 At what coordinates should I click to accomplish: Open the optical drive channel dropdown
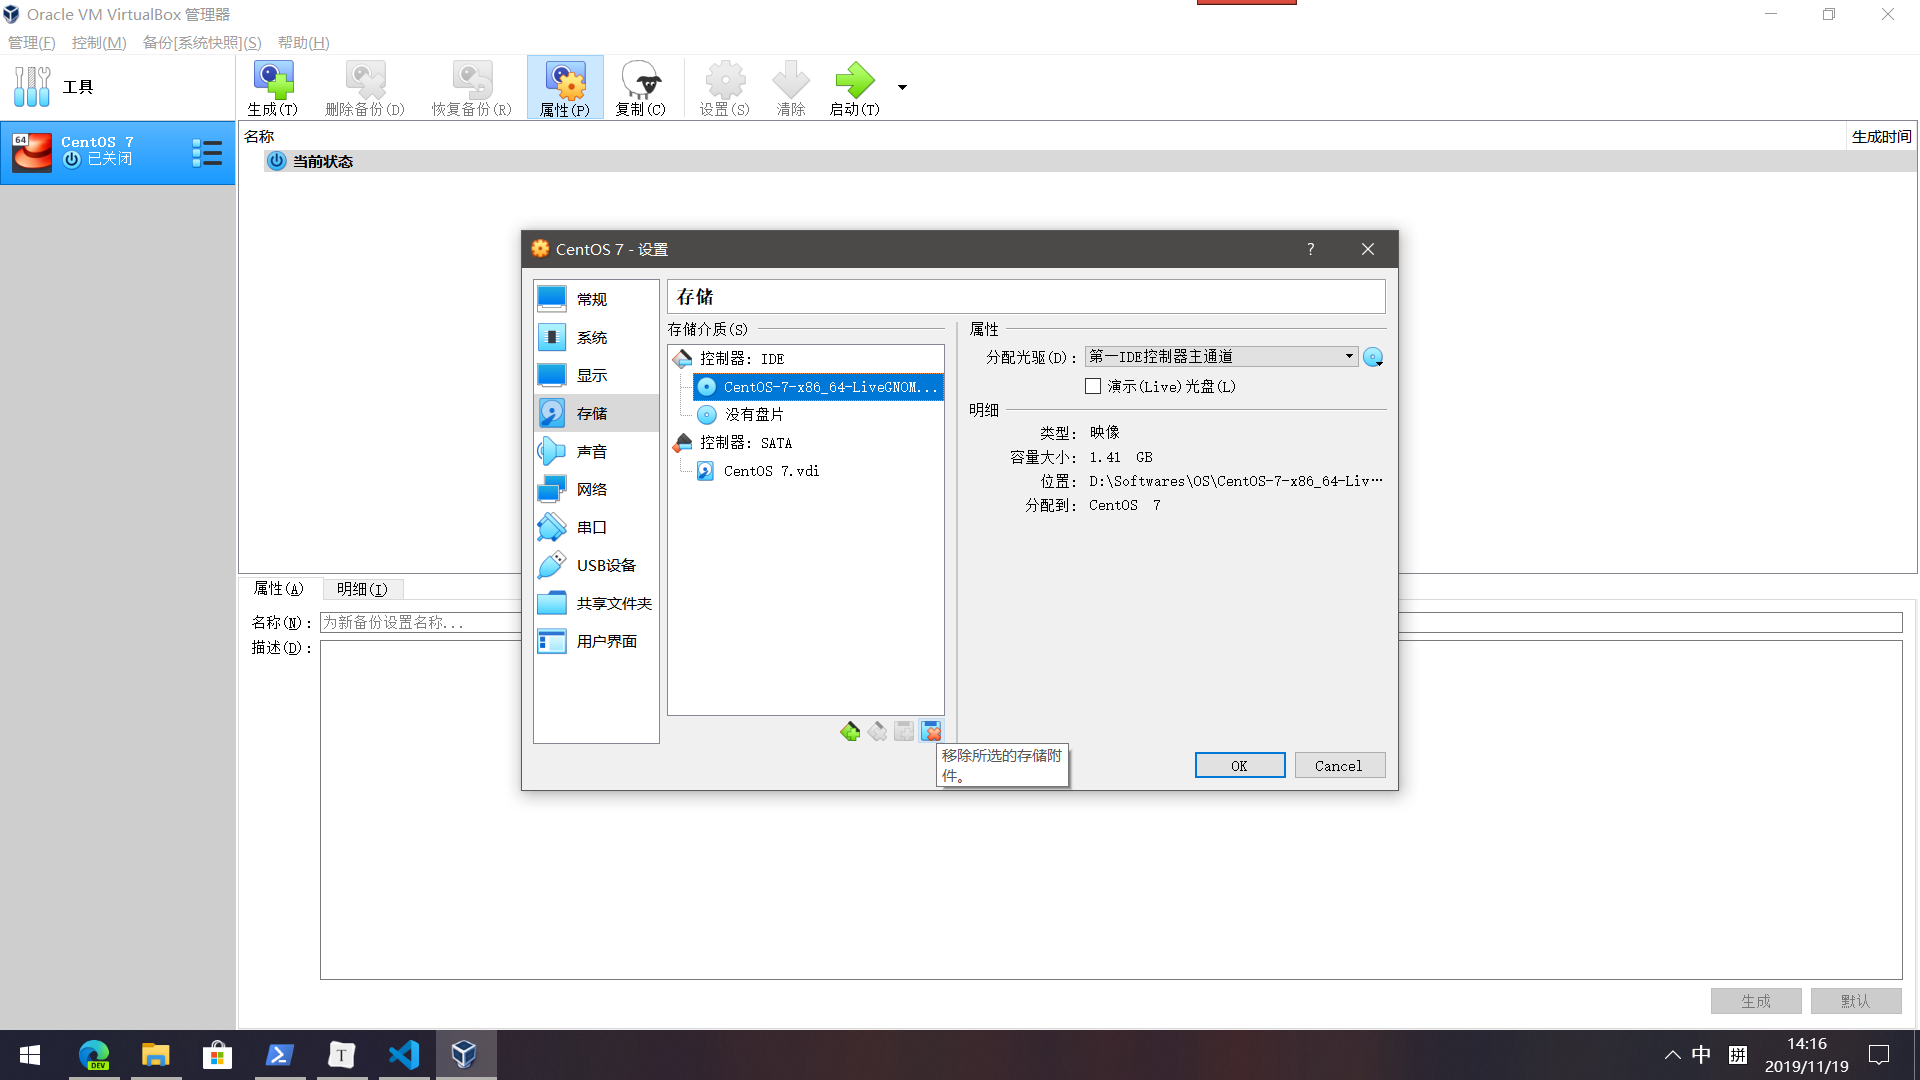(x=1220, y=357)
